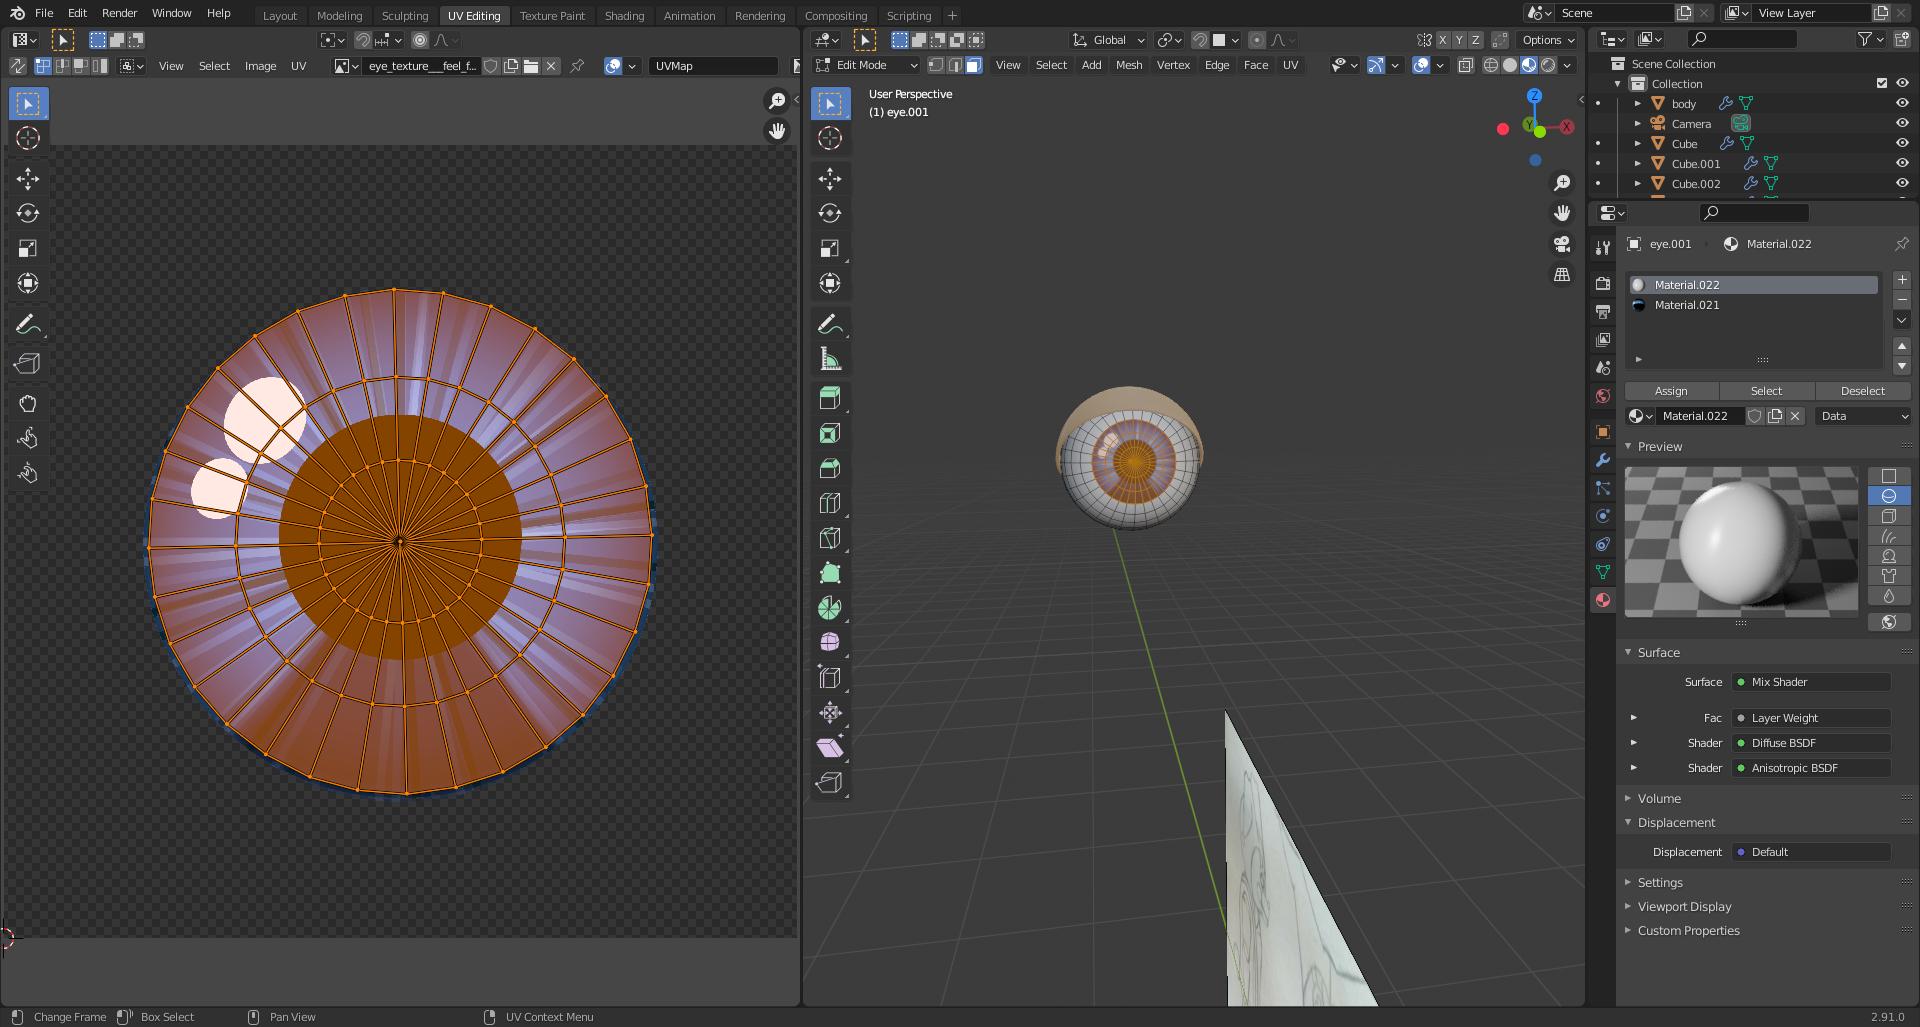Add a new material slot
This screenshot has width=1920, height=1027.
click(x=1902, y=281)
